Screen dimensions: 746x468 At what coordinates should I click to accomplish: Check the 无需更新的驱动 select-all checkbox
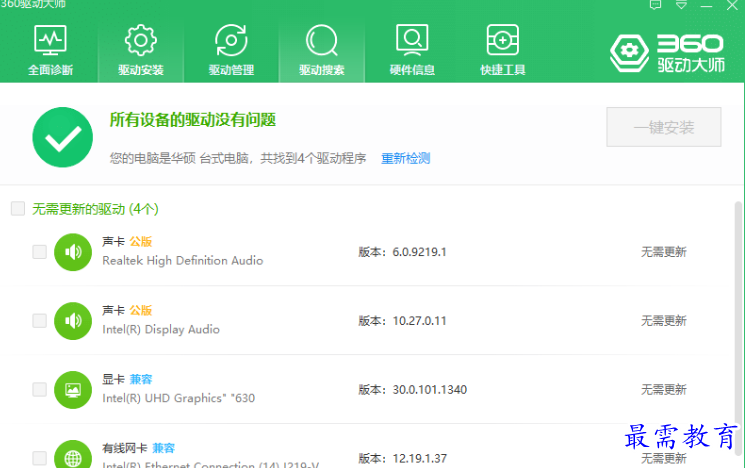coord(18,208)
